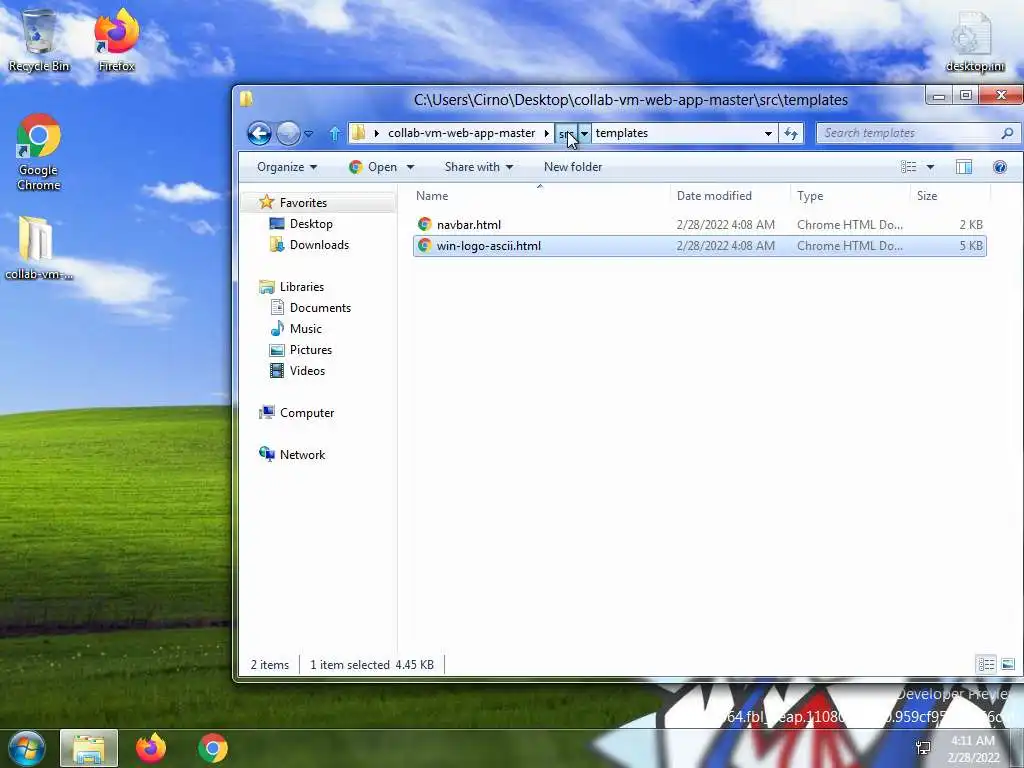Select win-logo-ascii.html file
Image resolution: width=1024 pixels, height=768 pixels.
[x=699, y=246]
